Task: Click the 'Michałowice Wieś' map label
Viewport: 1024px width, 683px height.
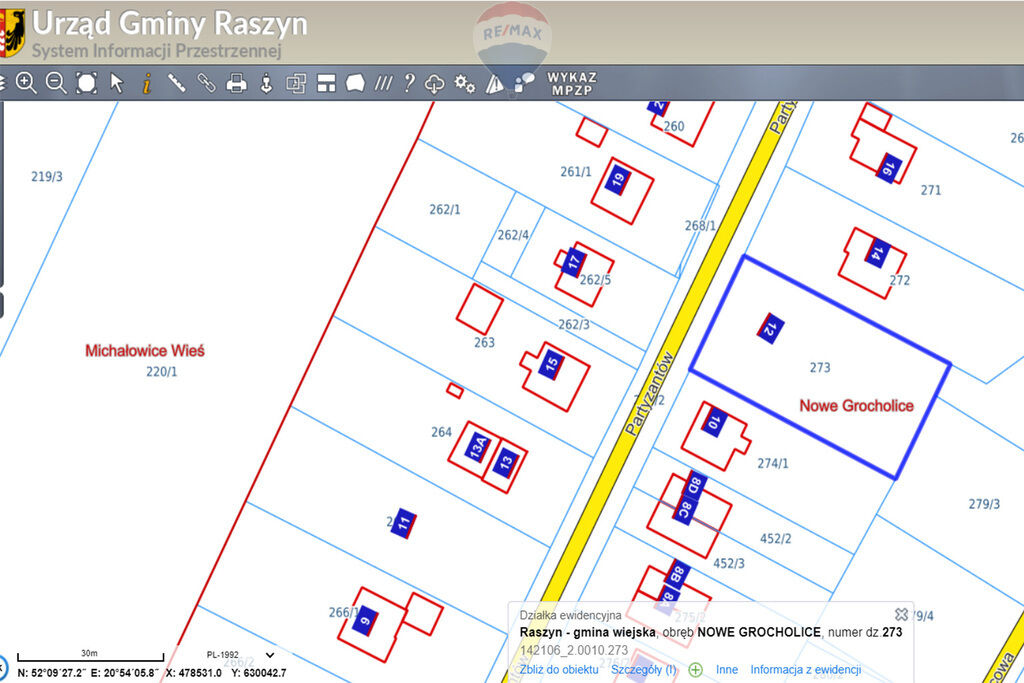Action: (x=145, y=351)
